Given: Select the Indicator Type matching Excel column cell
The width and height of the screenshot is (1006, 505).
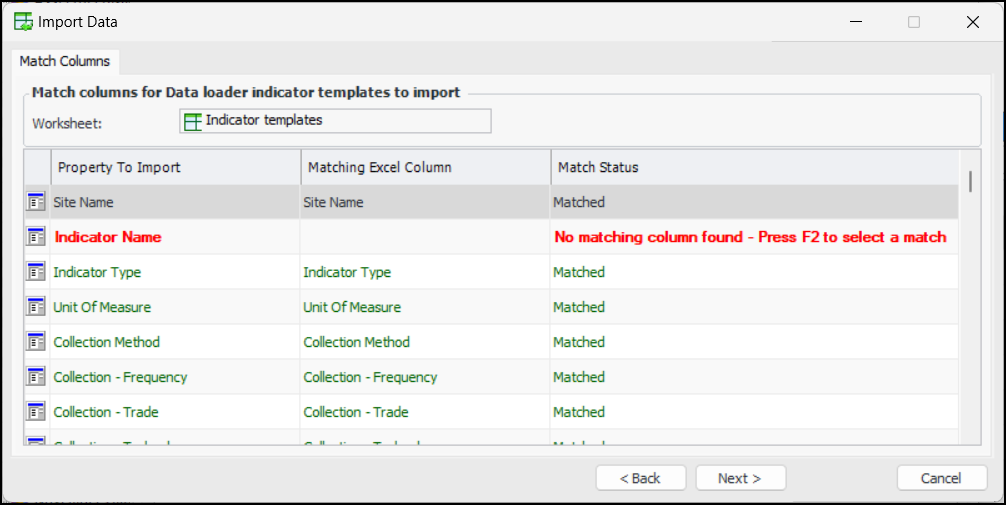Looking at the screenshot, I should click(x=424, y=272).
